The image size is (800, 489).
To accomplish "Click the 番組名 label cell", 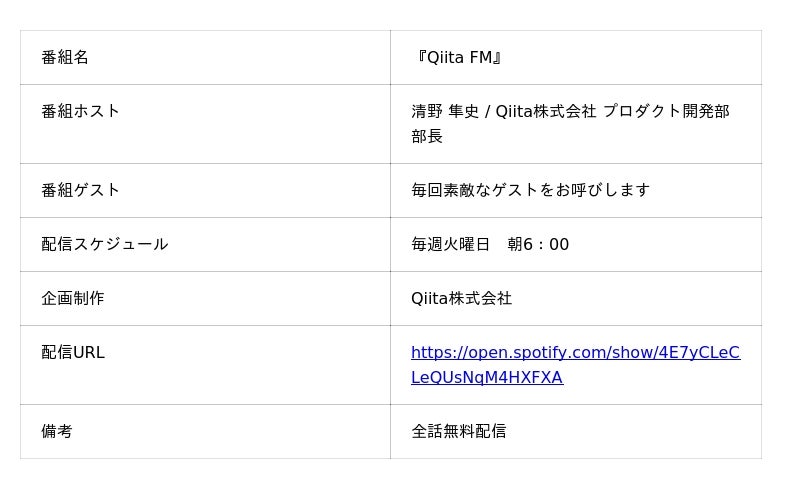I will tap(65, 58).
